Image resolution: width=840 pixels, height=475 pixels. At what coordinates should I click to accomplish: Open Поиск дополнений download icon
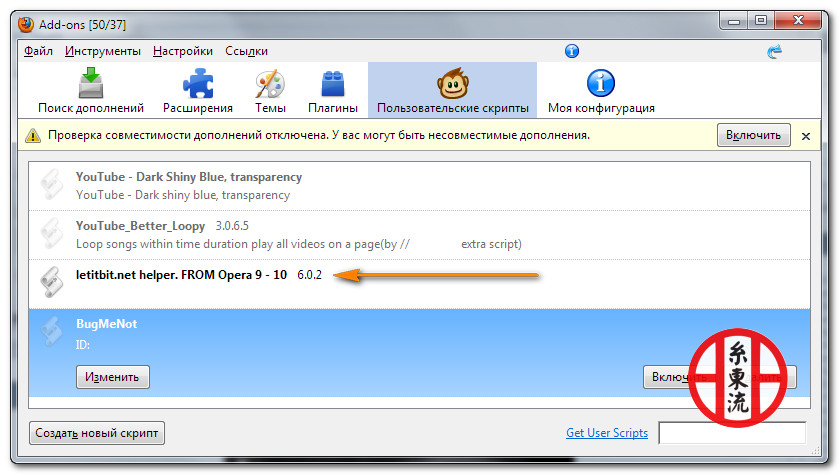point(91,83)
